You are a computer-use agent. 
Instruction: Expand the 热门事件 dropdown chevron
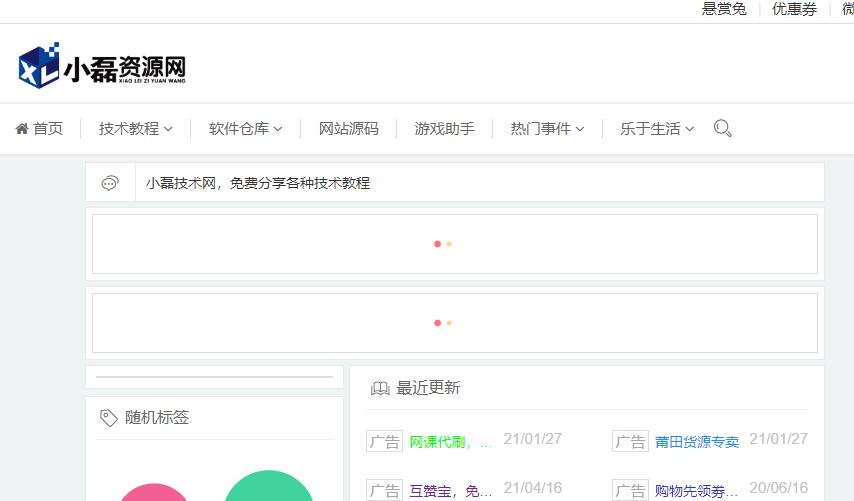tap(580, 129)
